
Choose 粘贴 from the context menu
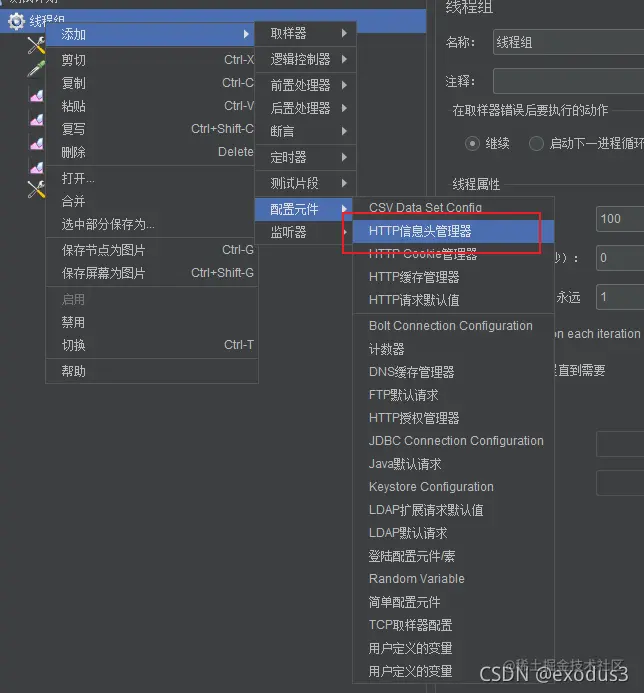(152, 106)
